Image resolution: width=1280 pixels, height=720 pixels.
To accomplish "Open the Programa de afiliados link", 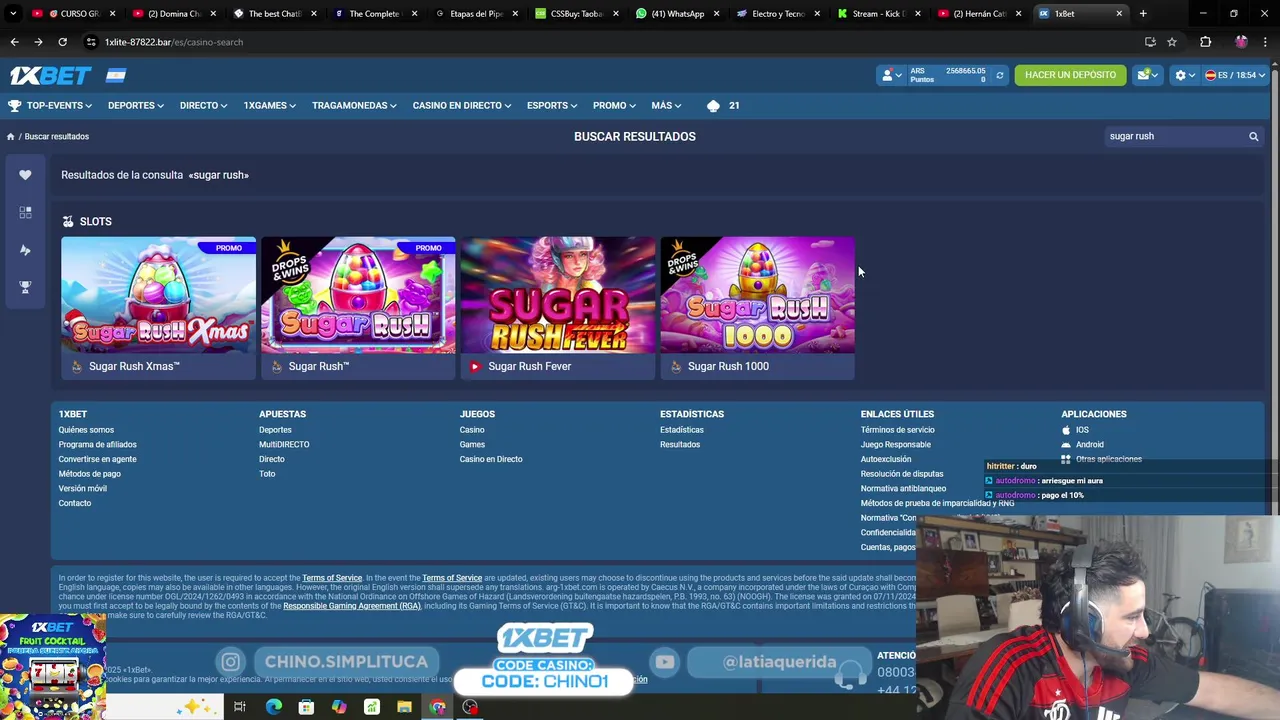I will (97, 445).
